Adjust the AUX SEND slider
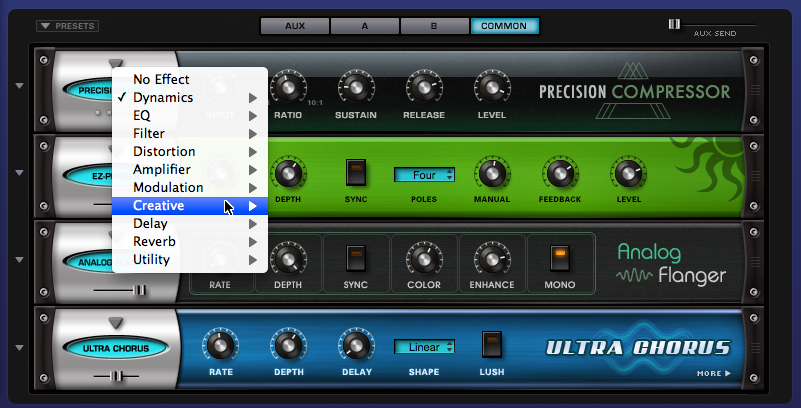Image resolution: width=801 pixels, height=408 pixels. (x=674, y=24)
